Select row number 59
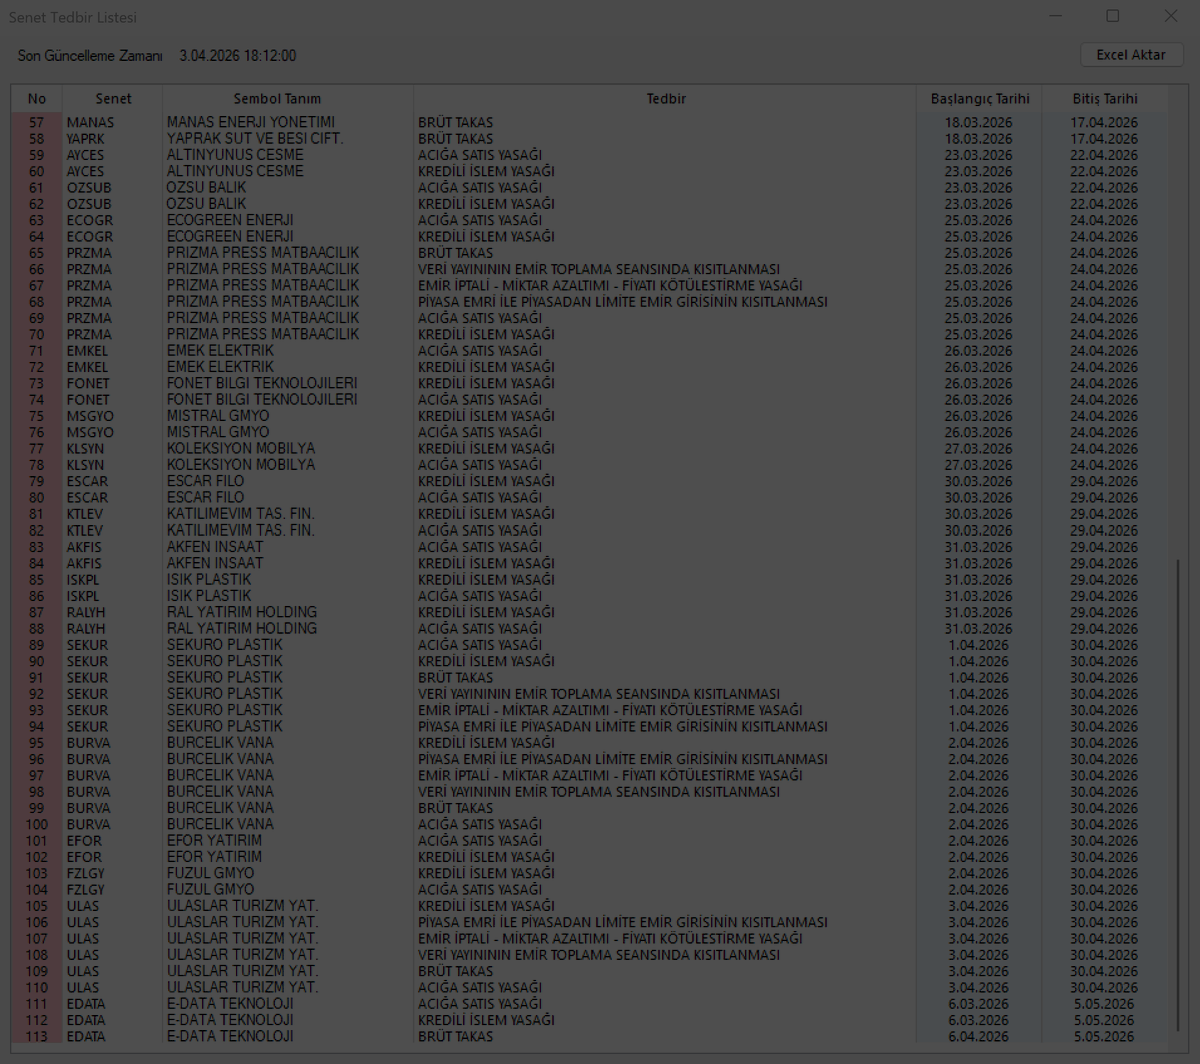This screenshot has height=1064, width=1200. (37, 155)
